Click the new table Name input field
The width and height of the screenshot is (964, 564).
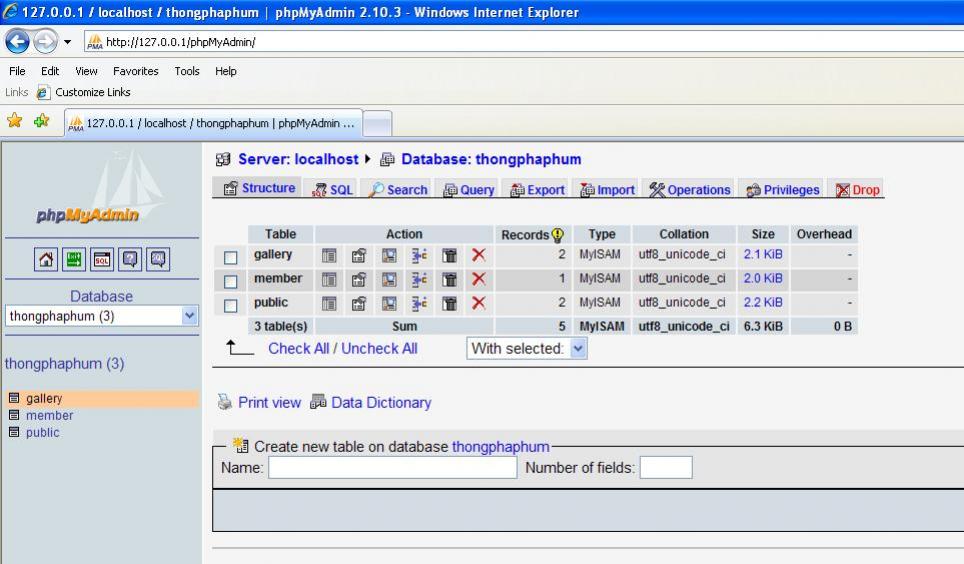click(x=392, y=468)
